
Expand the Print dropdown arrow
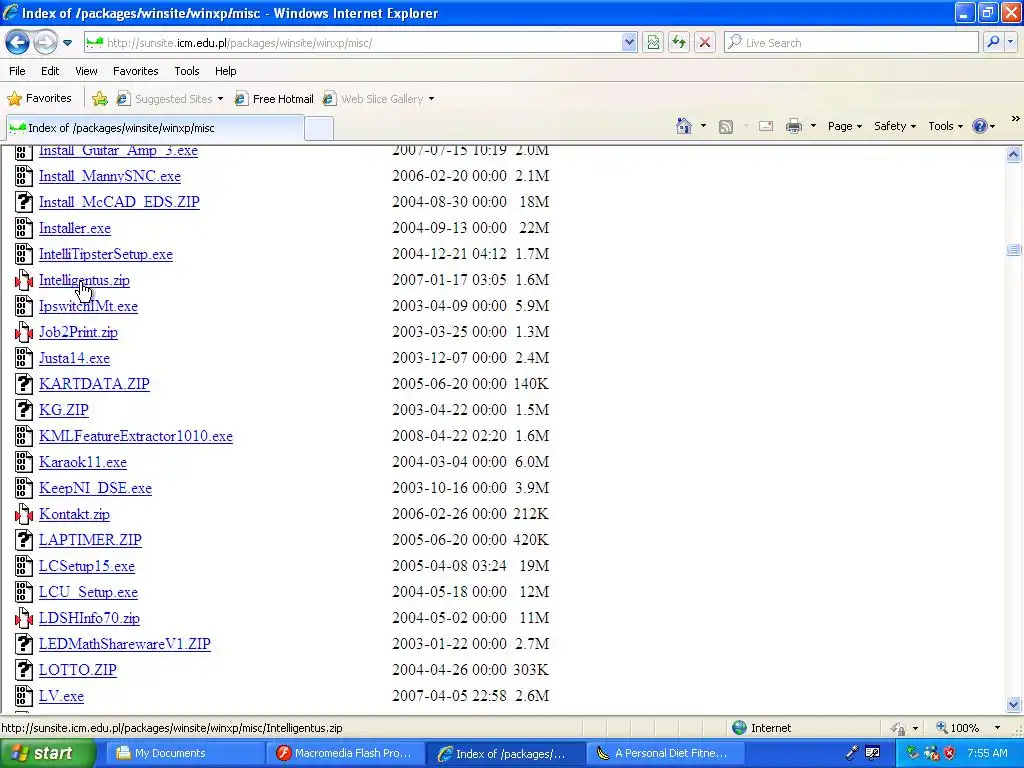[813, 126]
